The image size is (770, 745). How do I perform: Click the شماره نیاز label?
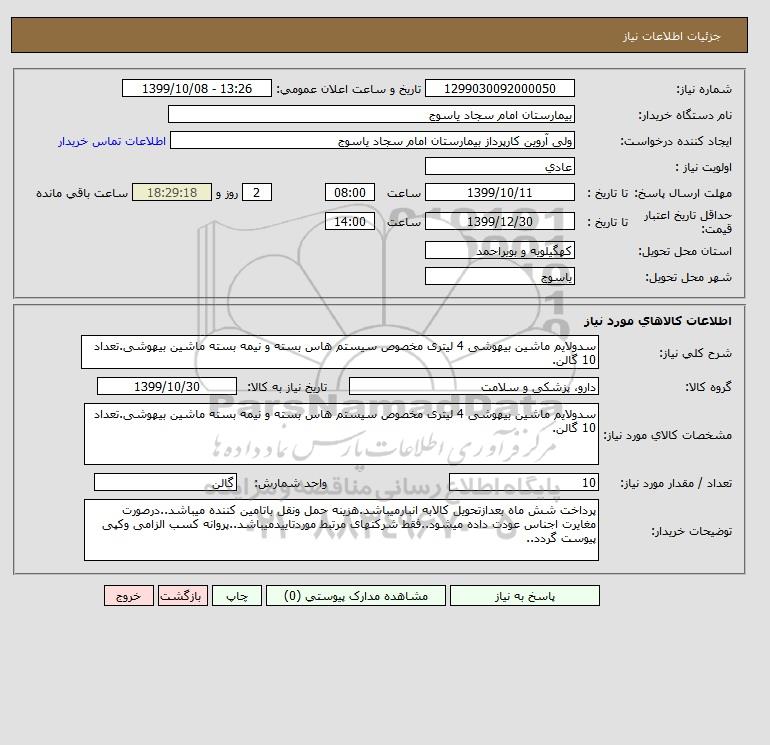(x=704, y=89)
